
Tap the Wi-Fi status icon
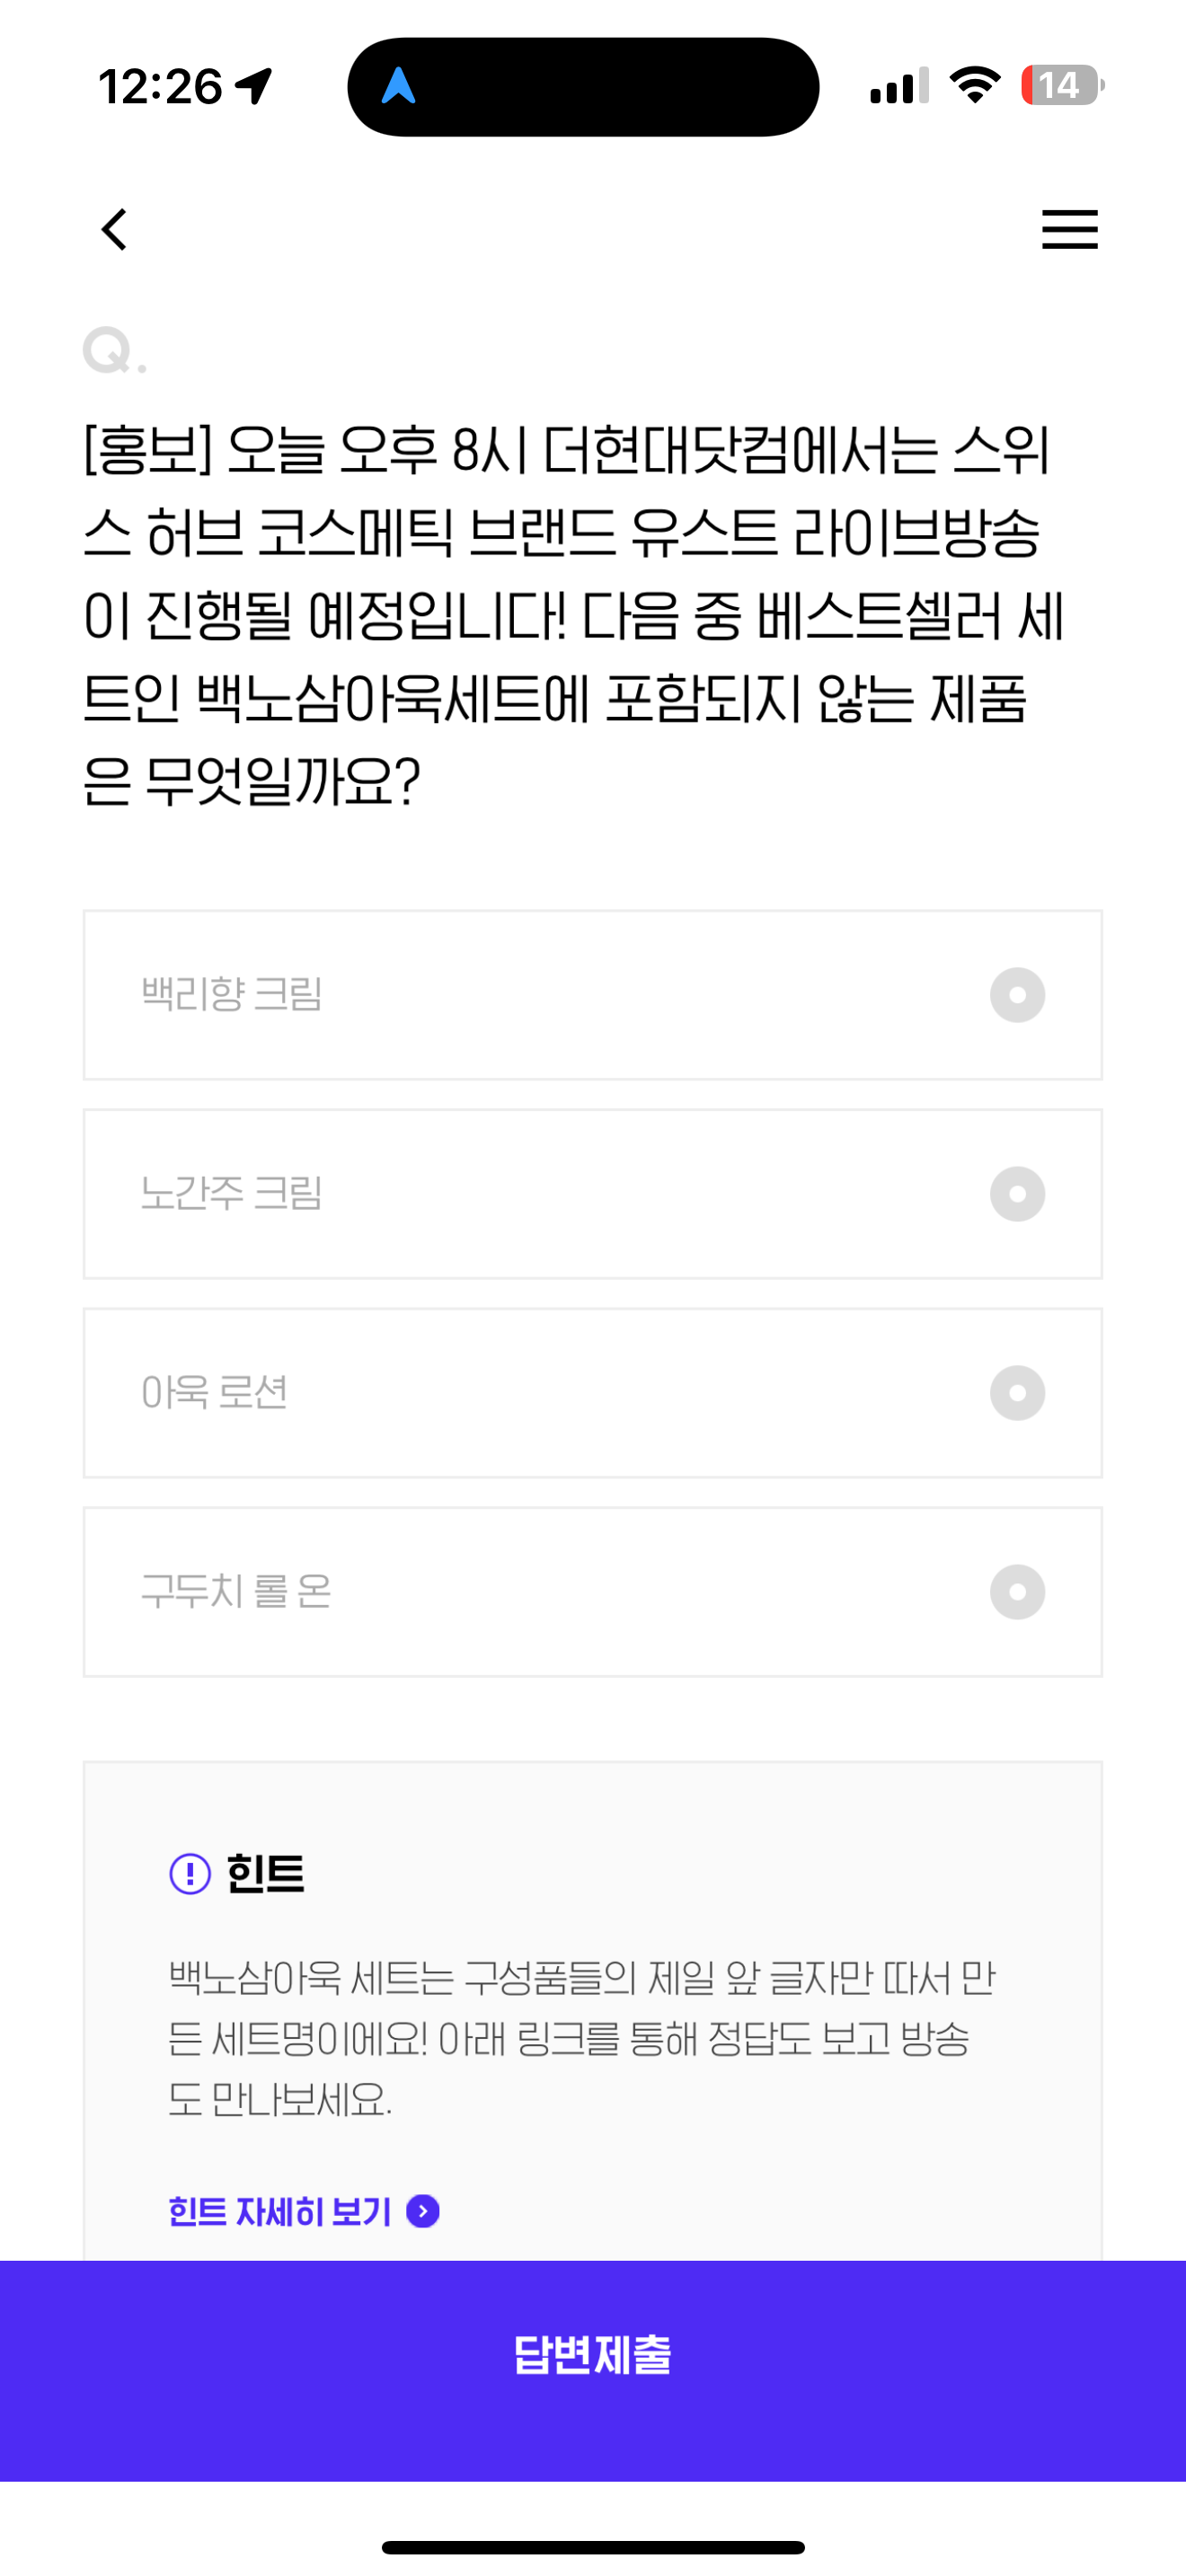coord(975,85)
